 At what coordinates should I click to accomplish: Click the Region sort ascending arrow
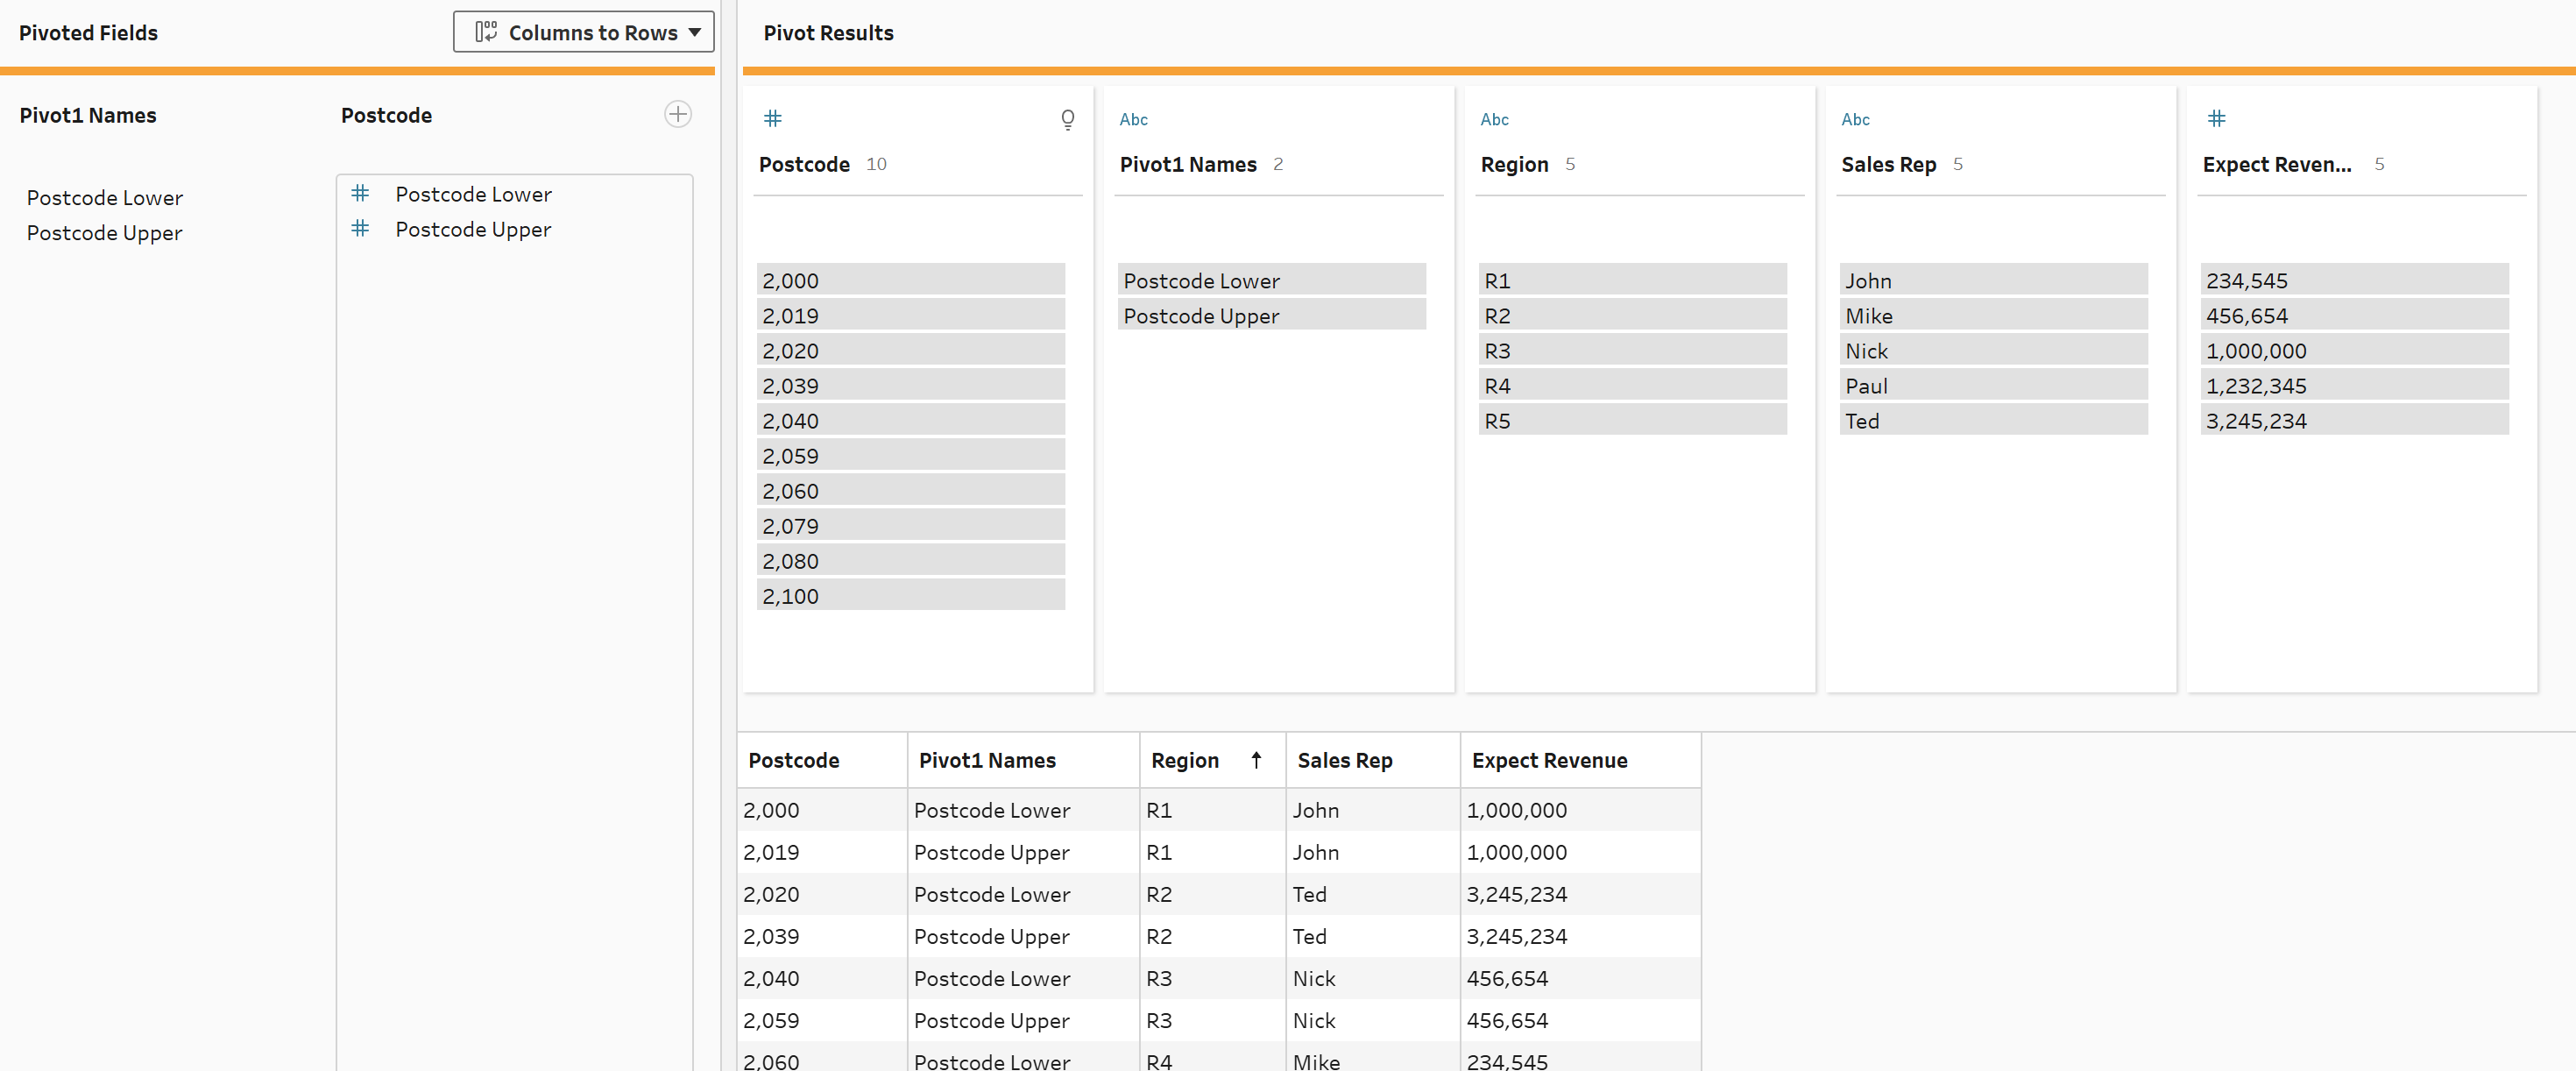(x=1256, y=760)
